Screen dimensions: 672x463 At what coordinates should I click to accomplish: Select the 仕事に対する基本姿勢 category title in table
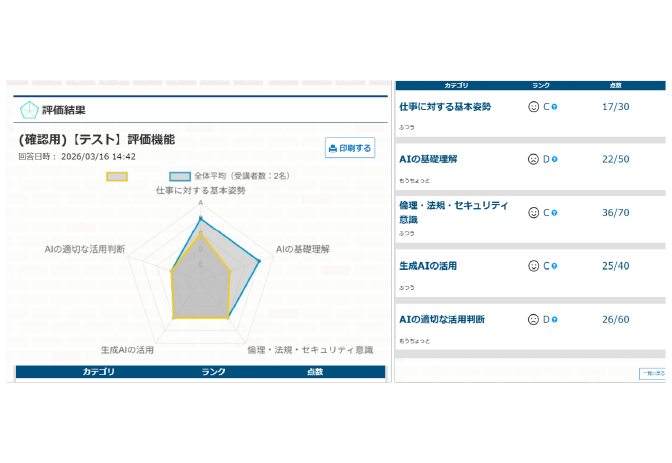pyautogui.click(x=445, y=107)
